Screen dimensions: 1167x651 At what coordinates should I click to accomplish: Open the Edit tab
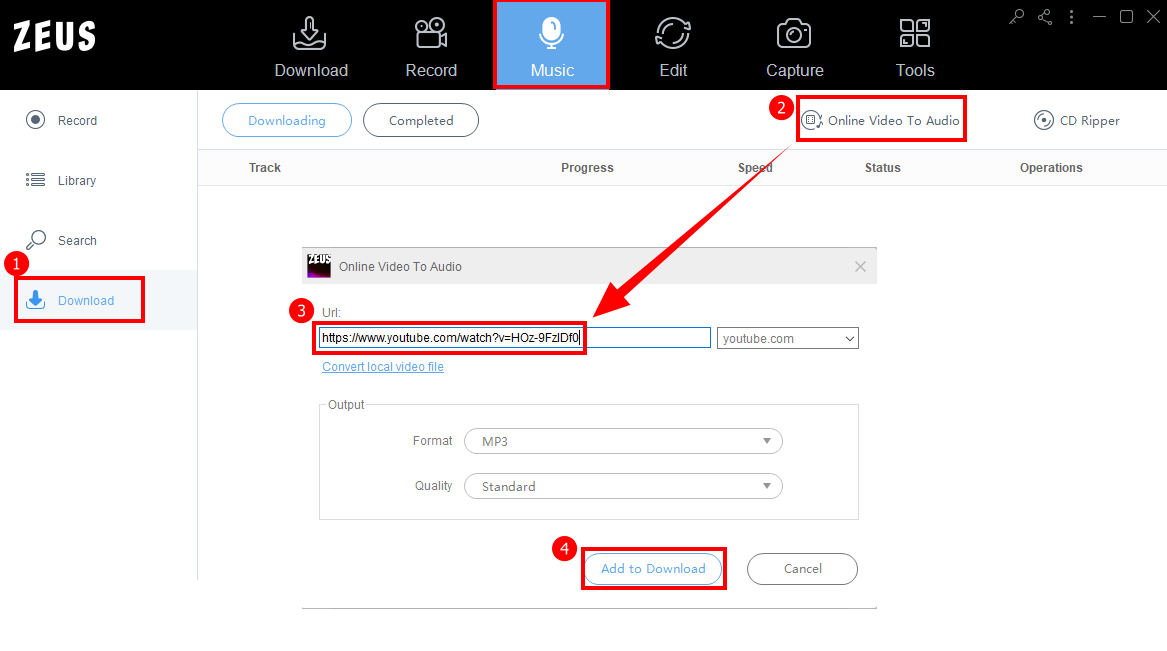(673, 47)
